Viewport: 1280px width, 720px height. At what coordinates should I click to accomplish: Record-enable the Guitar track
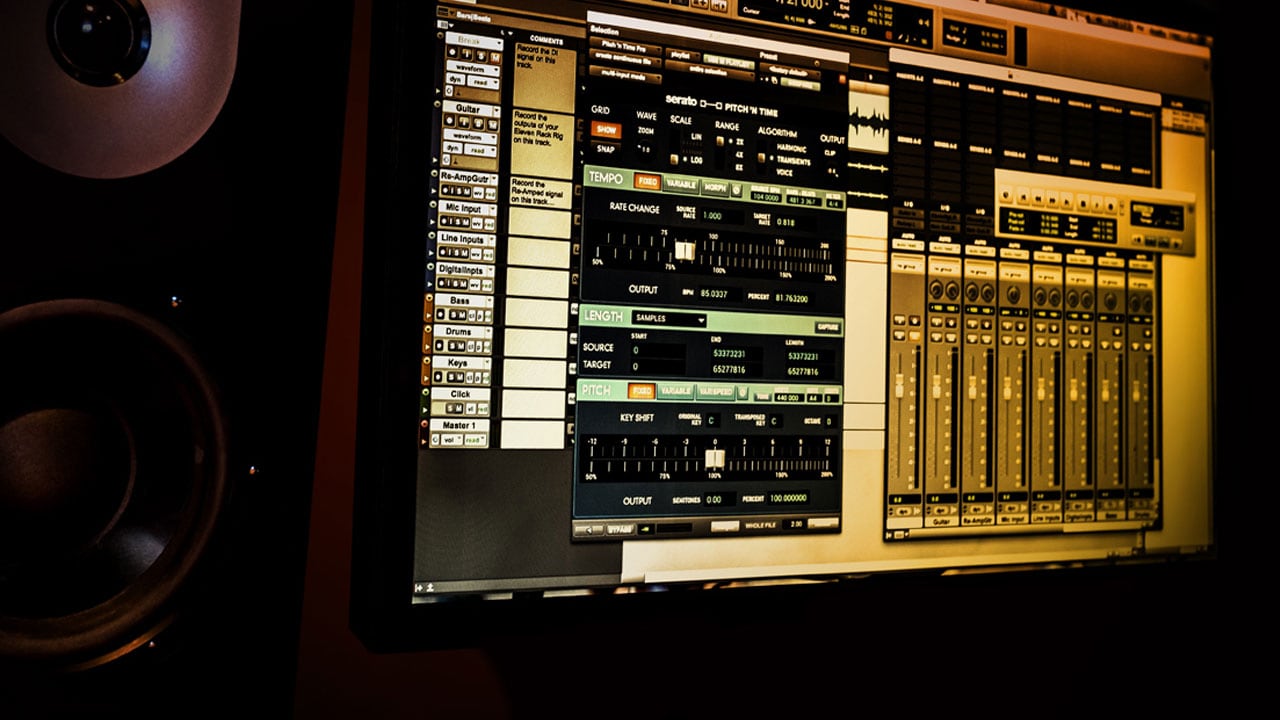tap(449, 120)
